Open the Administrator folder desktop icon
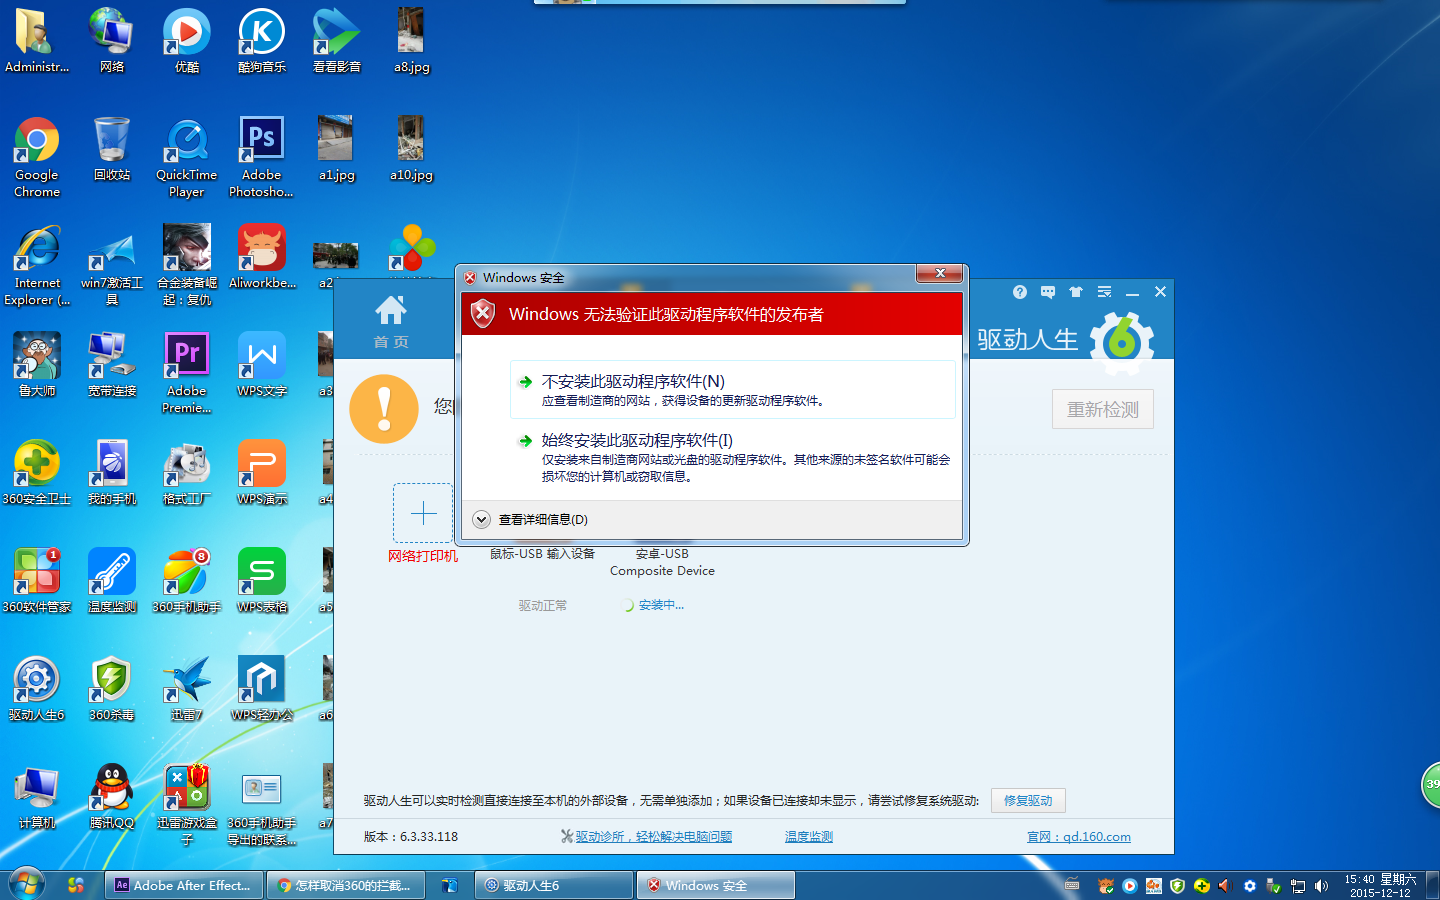The width and height of the screenshot is (1440, 900). 37,41
